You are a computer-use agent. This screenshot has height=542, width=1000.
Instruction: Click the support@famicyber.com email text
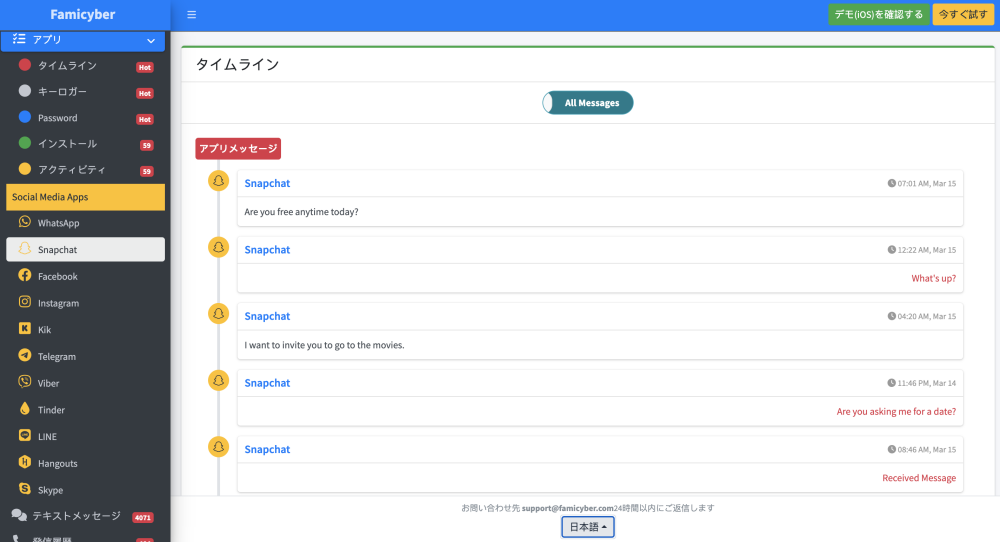click(568, 508)
